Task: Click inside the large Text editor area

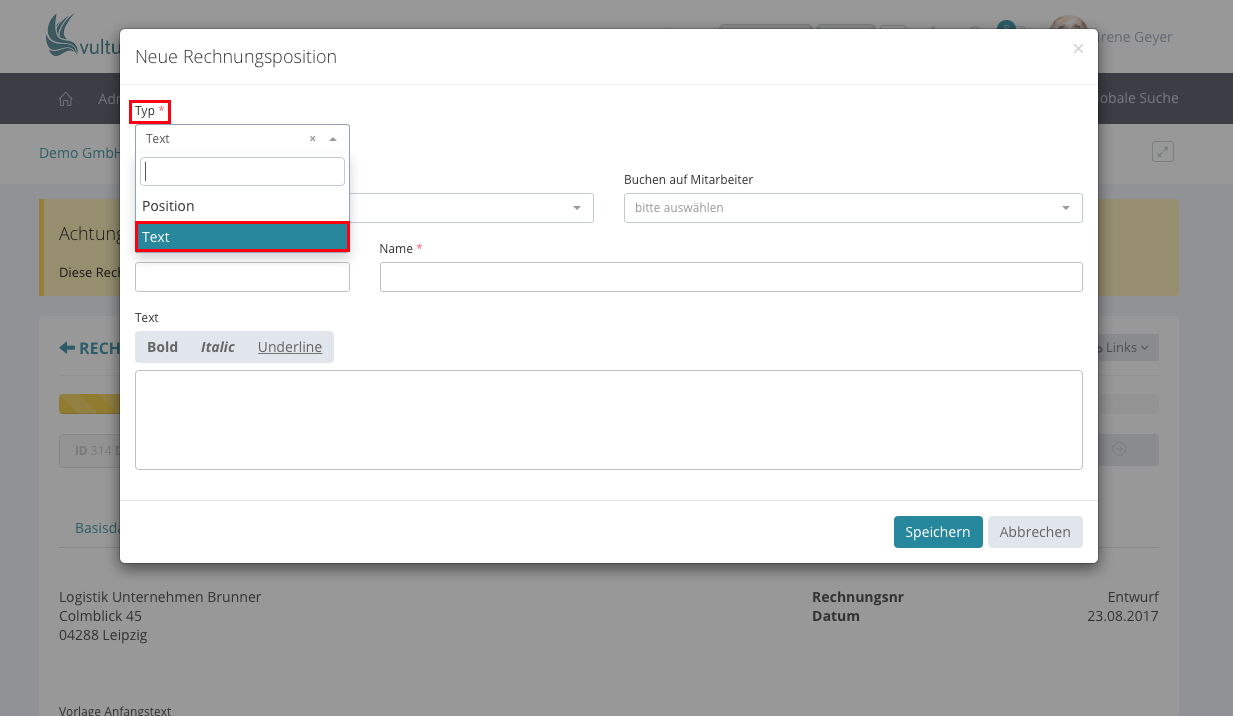Action: [x=608, y=419]
